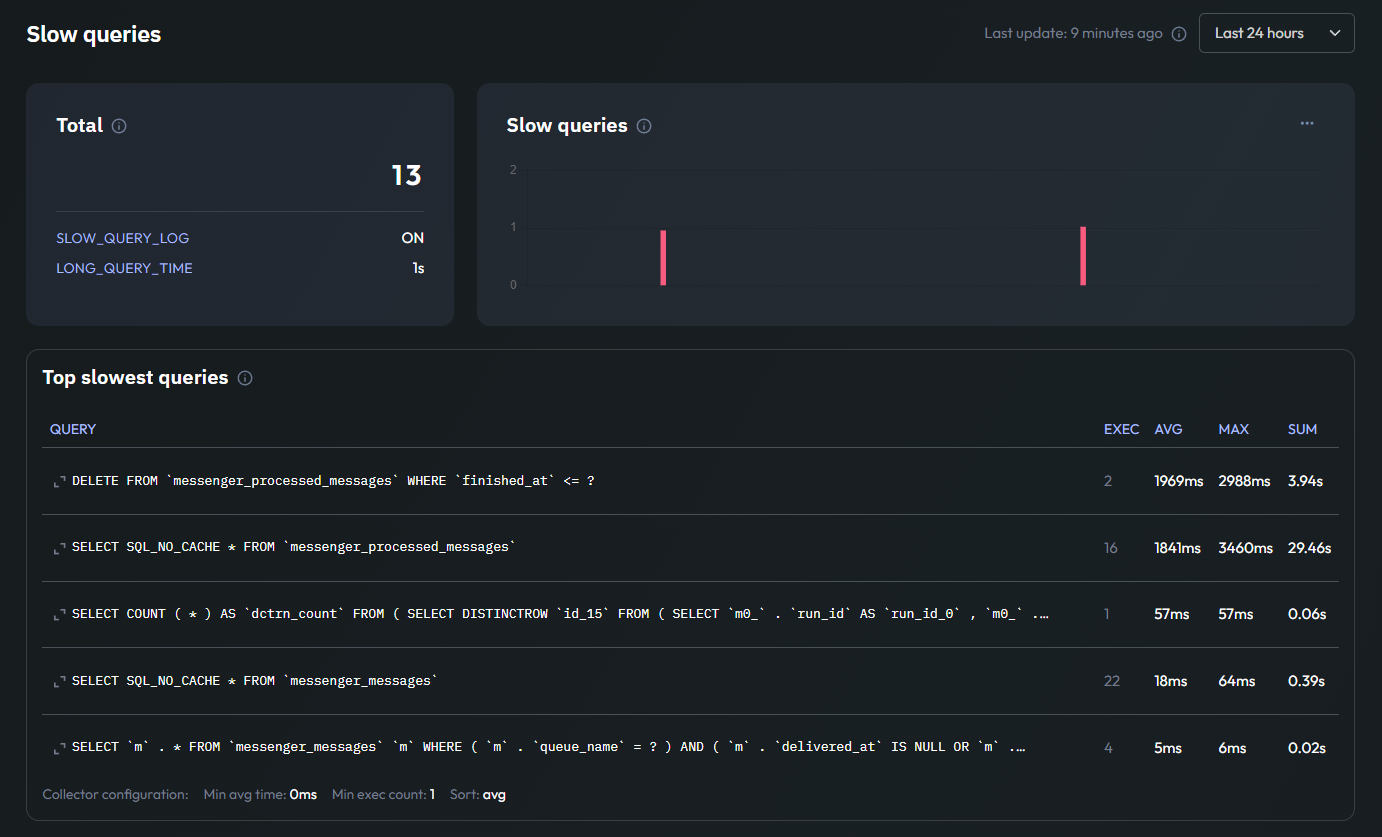
Task: Click the 1s value of LONG_QUERY_TIME
Action: 418,268
